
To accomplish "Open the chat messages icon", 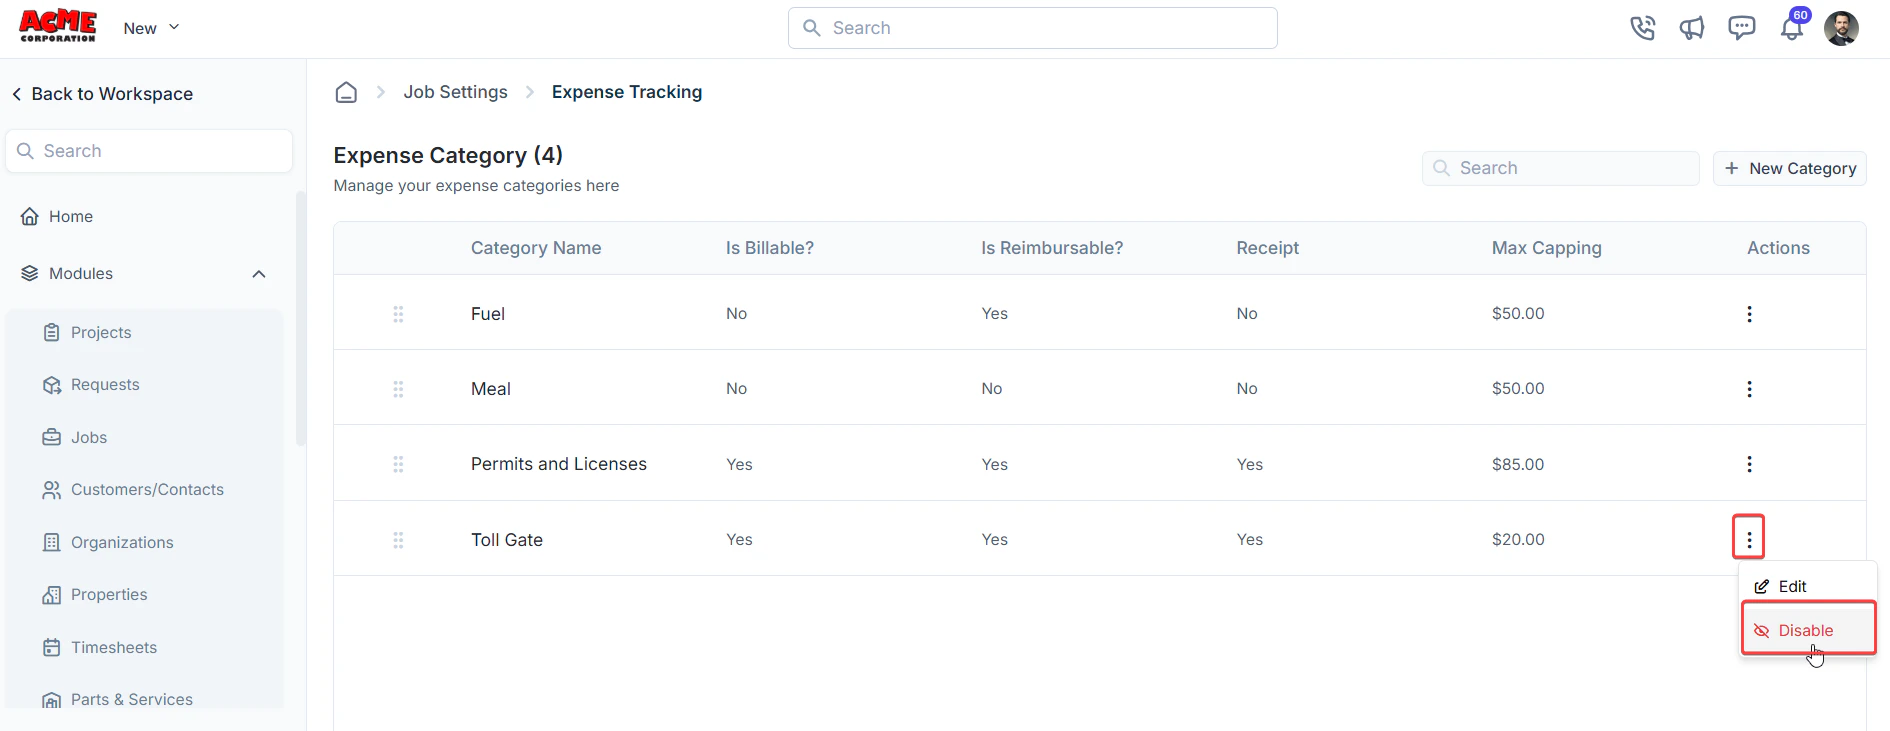I will tap(1742, 28).
